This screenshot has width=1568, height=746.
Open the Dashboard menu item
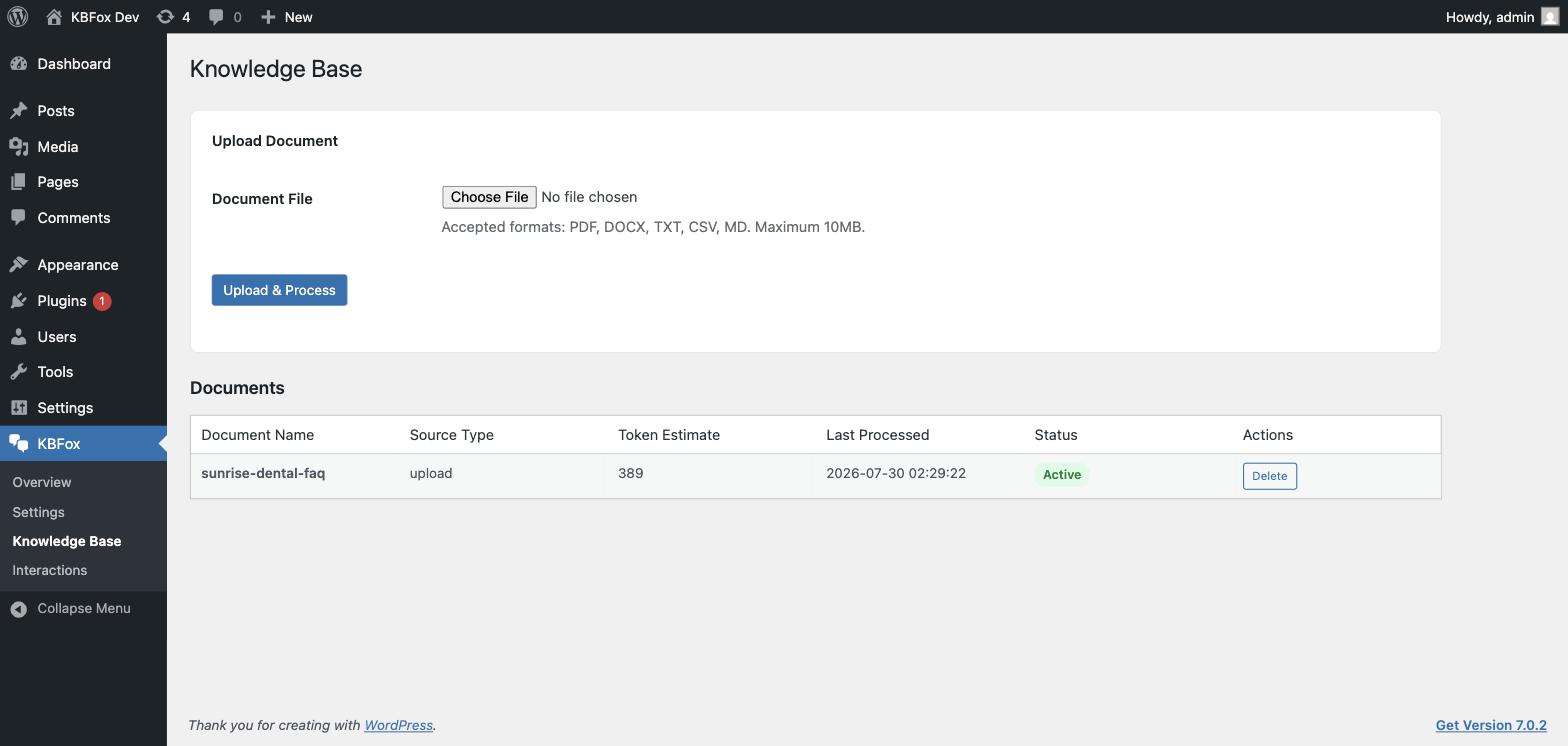(83, 64)
